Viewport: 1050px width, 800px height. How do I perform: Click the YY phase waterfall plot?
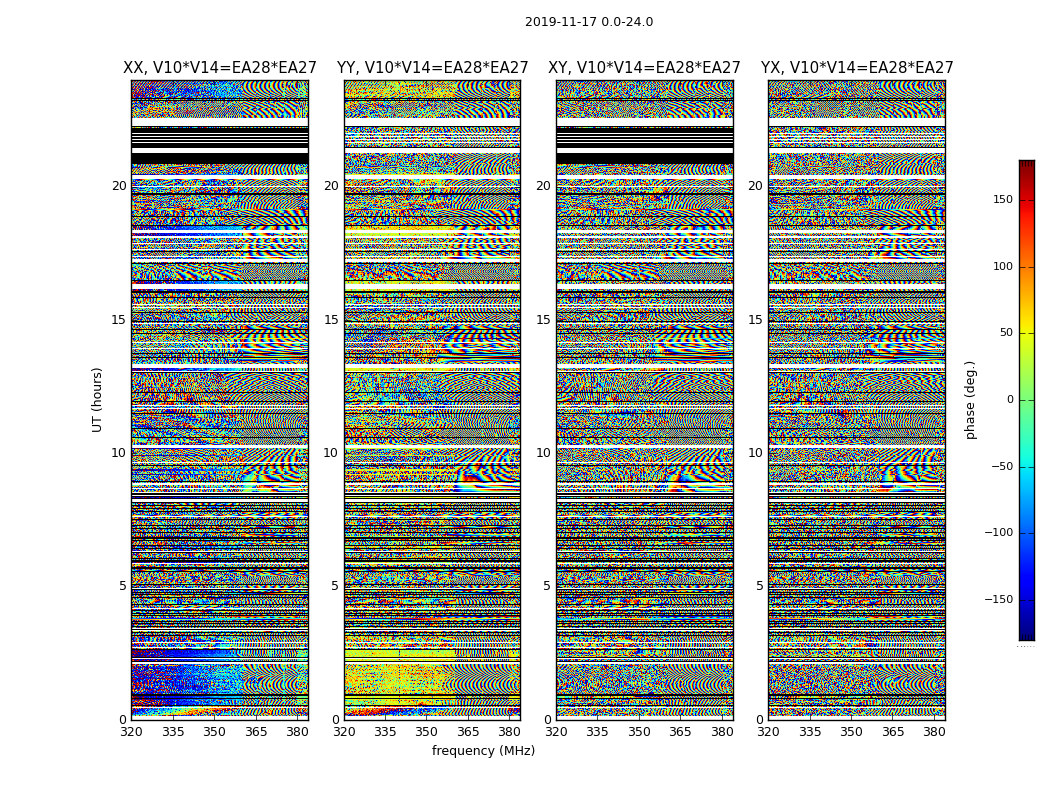pyautogui.click(x=432, y=400)
